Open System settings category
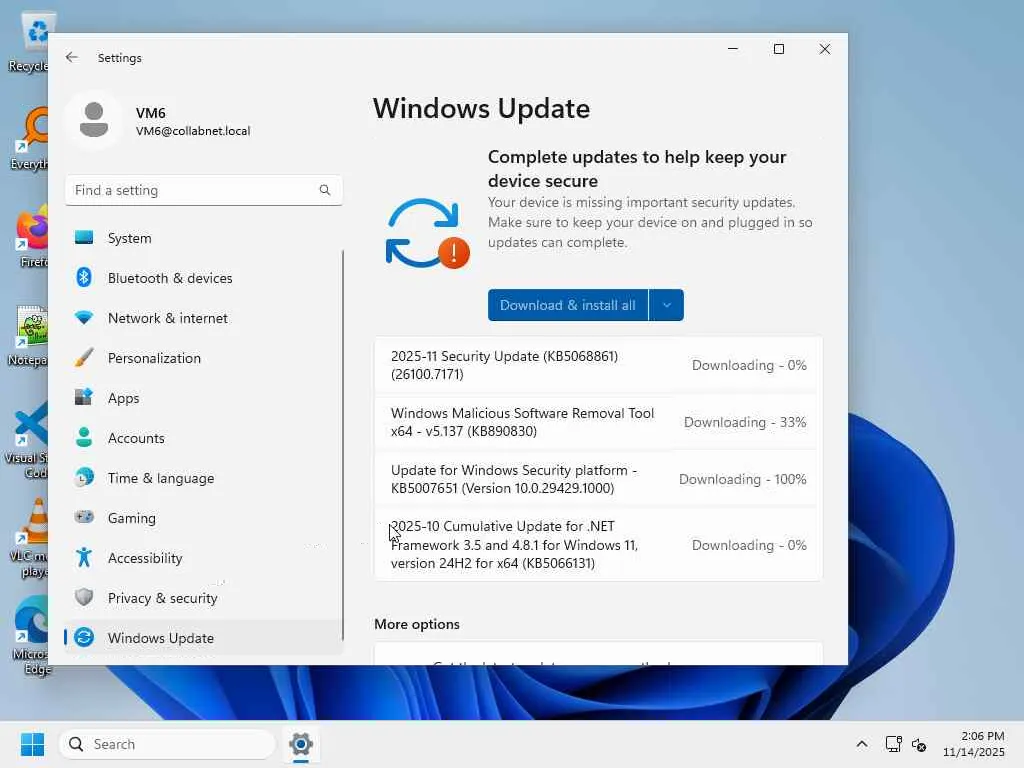1024x768 pixels. (203, 238)
